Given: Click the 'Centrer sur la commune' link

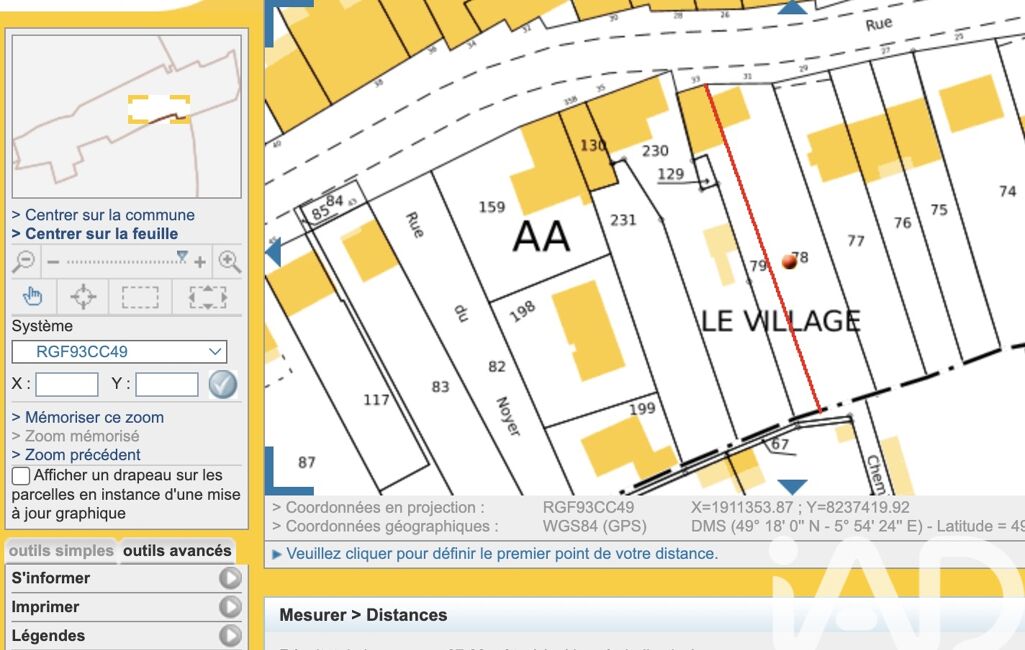Looking at the screenshot, I should pos(103,215).
